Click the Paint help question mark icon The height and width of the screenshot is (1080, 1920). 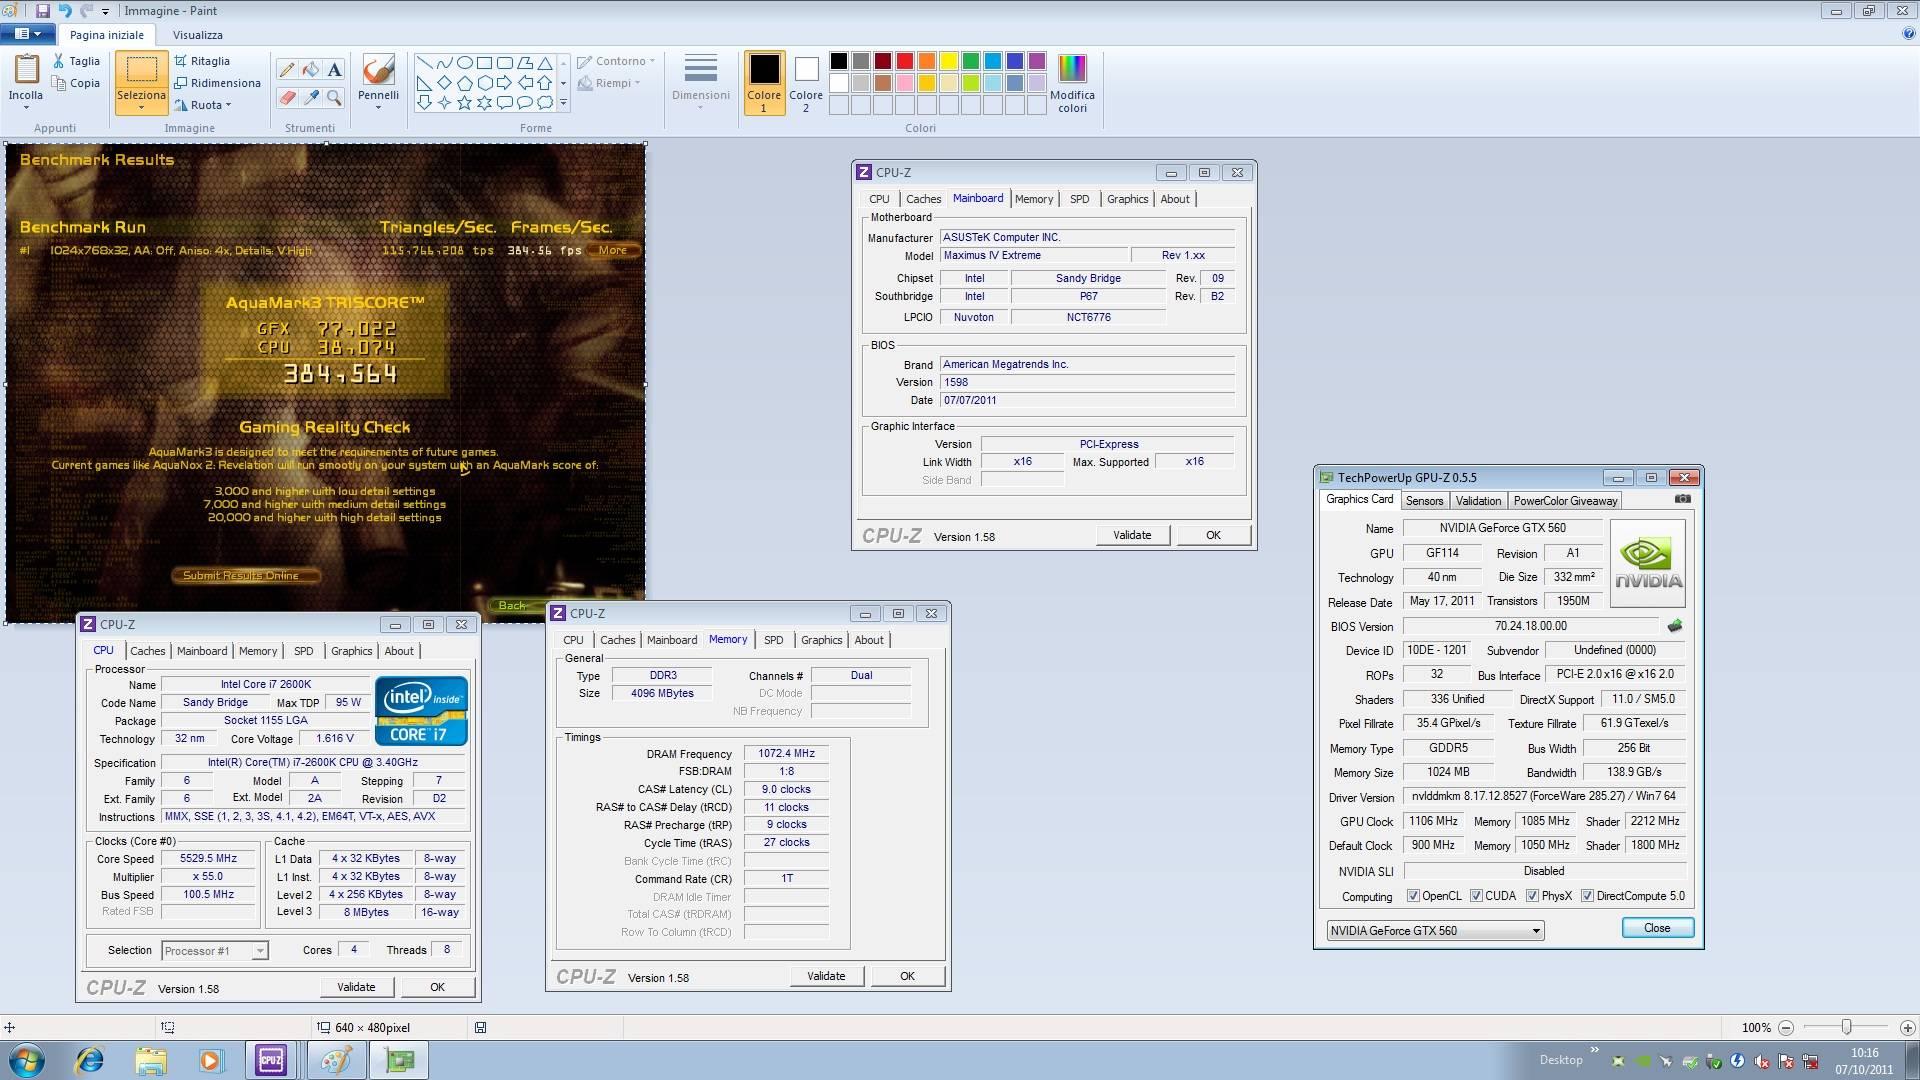tap(1908, 34)
